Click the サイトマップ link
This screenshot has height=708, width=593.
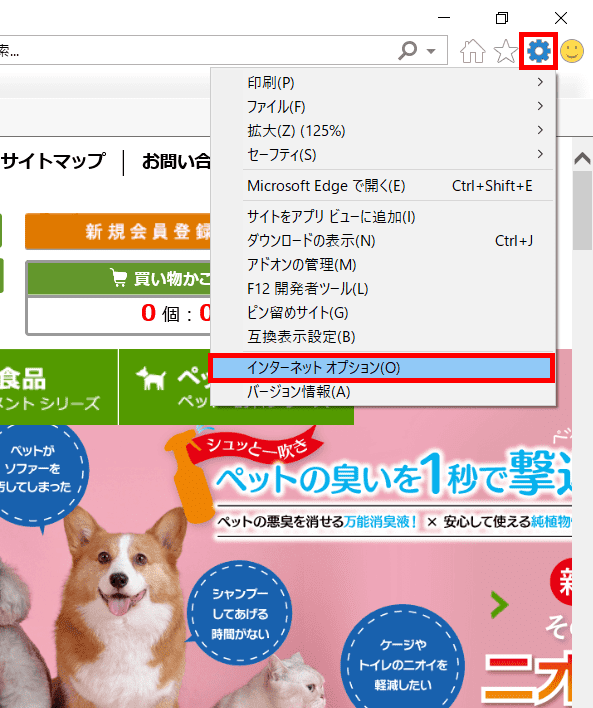click(x=53, y=161)
